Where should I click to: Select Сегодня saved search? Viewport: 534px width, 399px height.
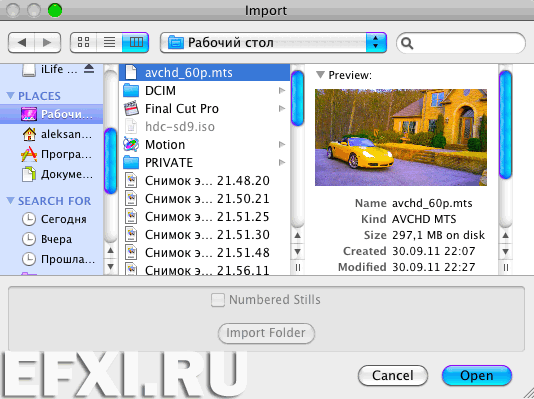tap(51, 219)
